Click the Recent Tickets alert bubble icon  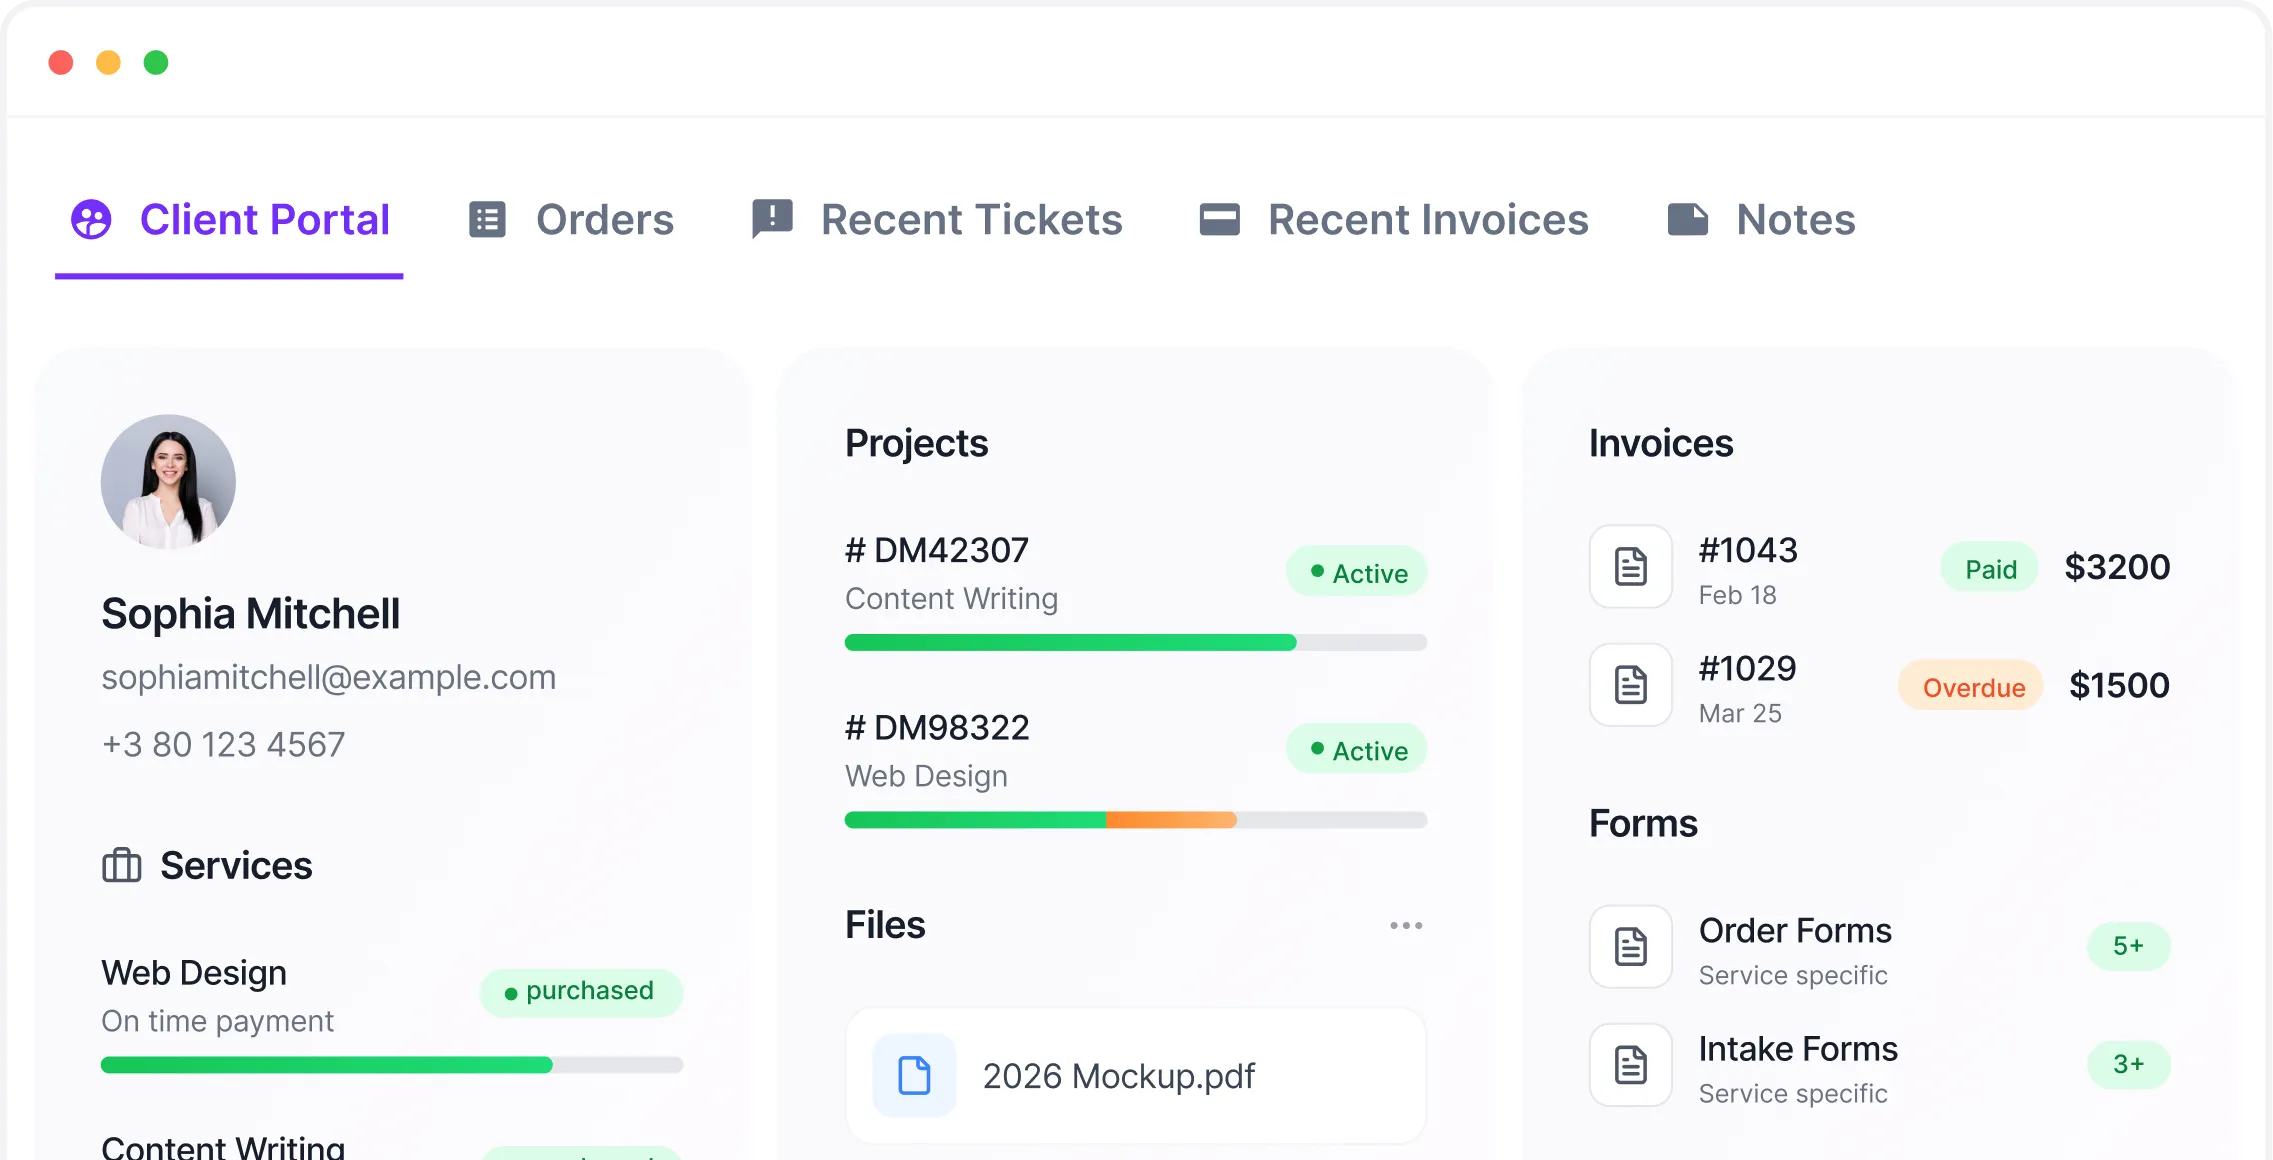[x=770, y=219]
